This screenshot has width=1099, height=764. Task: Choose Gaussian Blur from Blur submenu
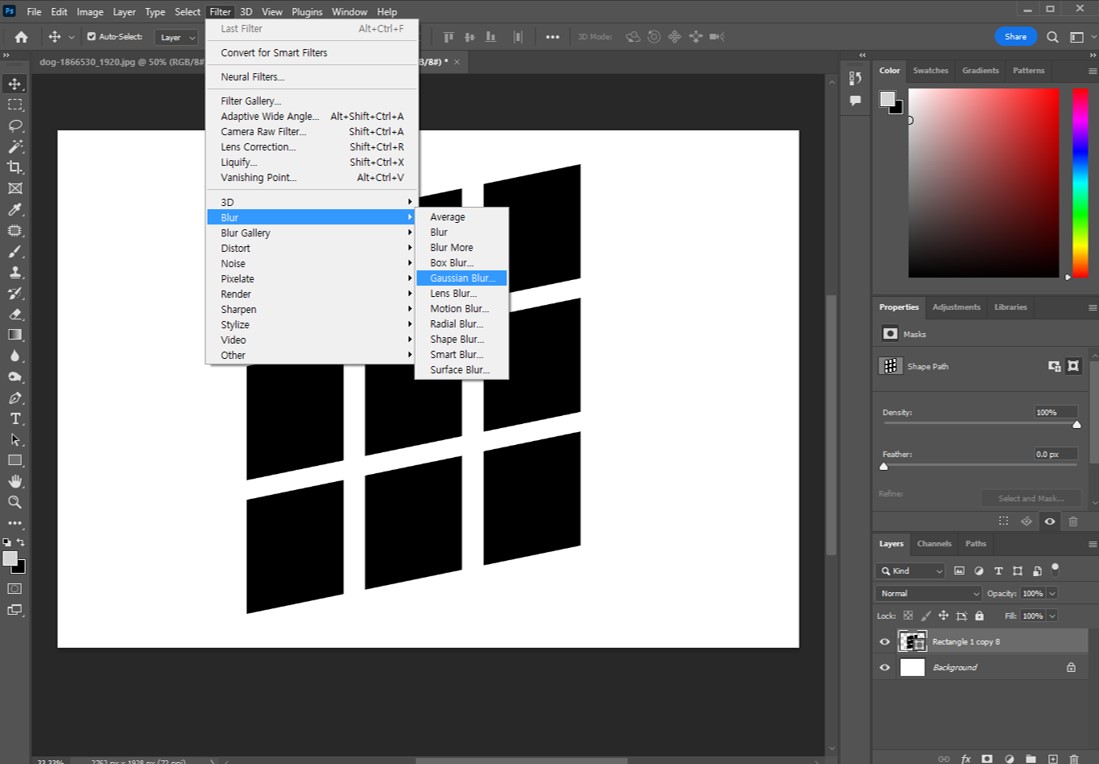(x=461, y=278)
